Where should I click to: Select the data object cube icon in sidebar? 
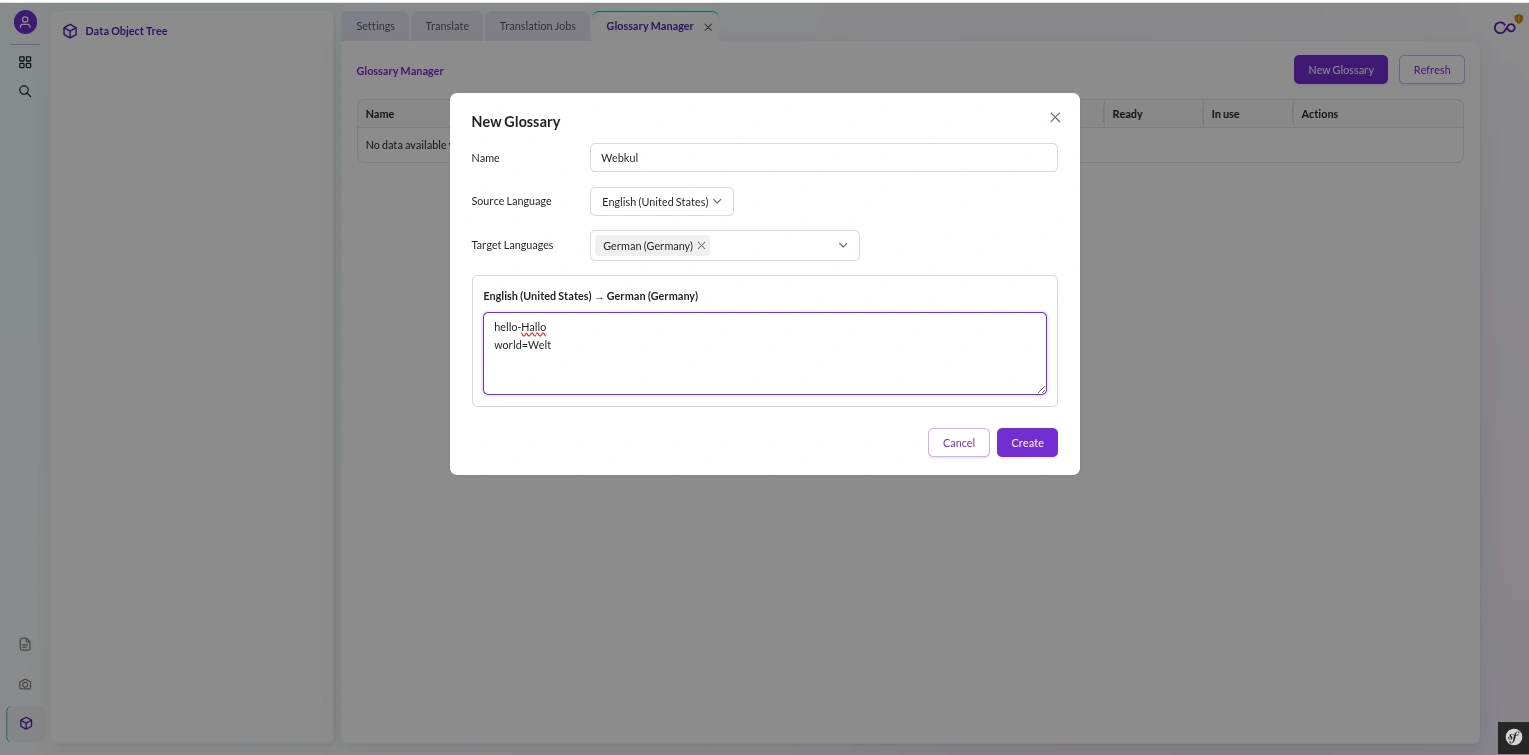25,723
